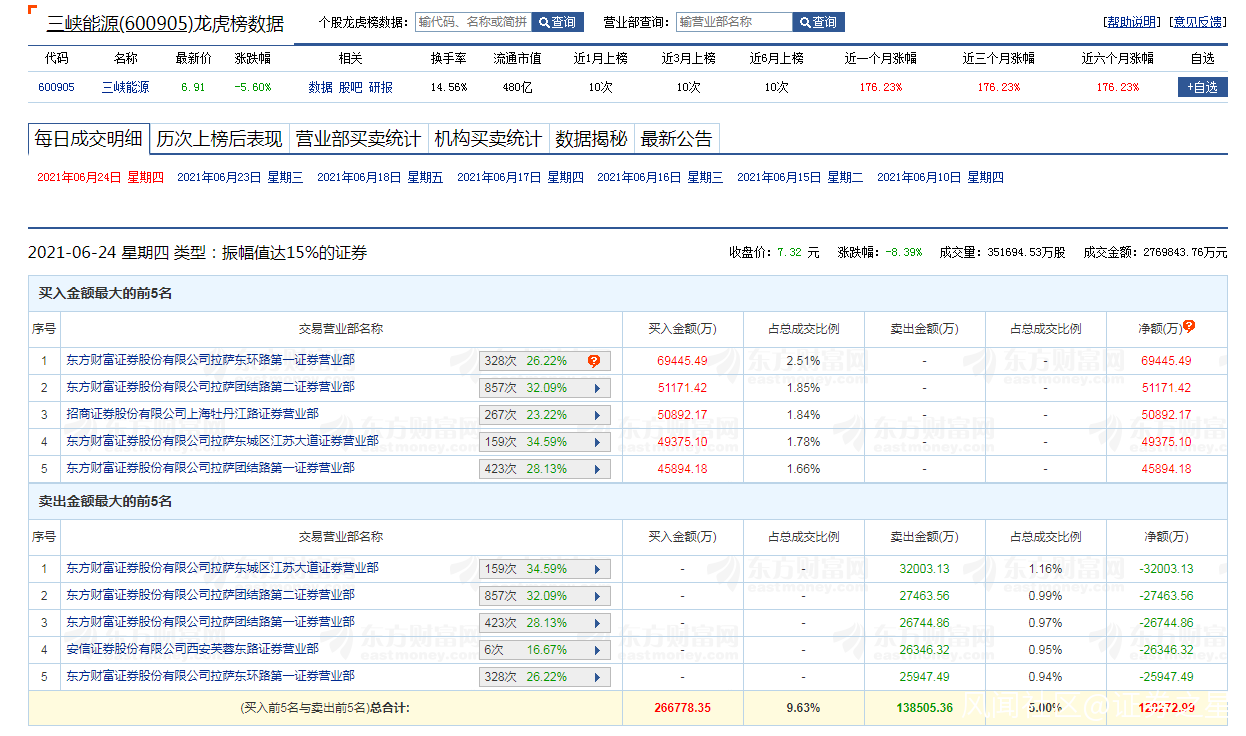Screen dimensions: 1246x736
Task: Select the date 2021年06月23日 星期三
Action: 240,178
